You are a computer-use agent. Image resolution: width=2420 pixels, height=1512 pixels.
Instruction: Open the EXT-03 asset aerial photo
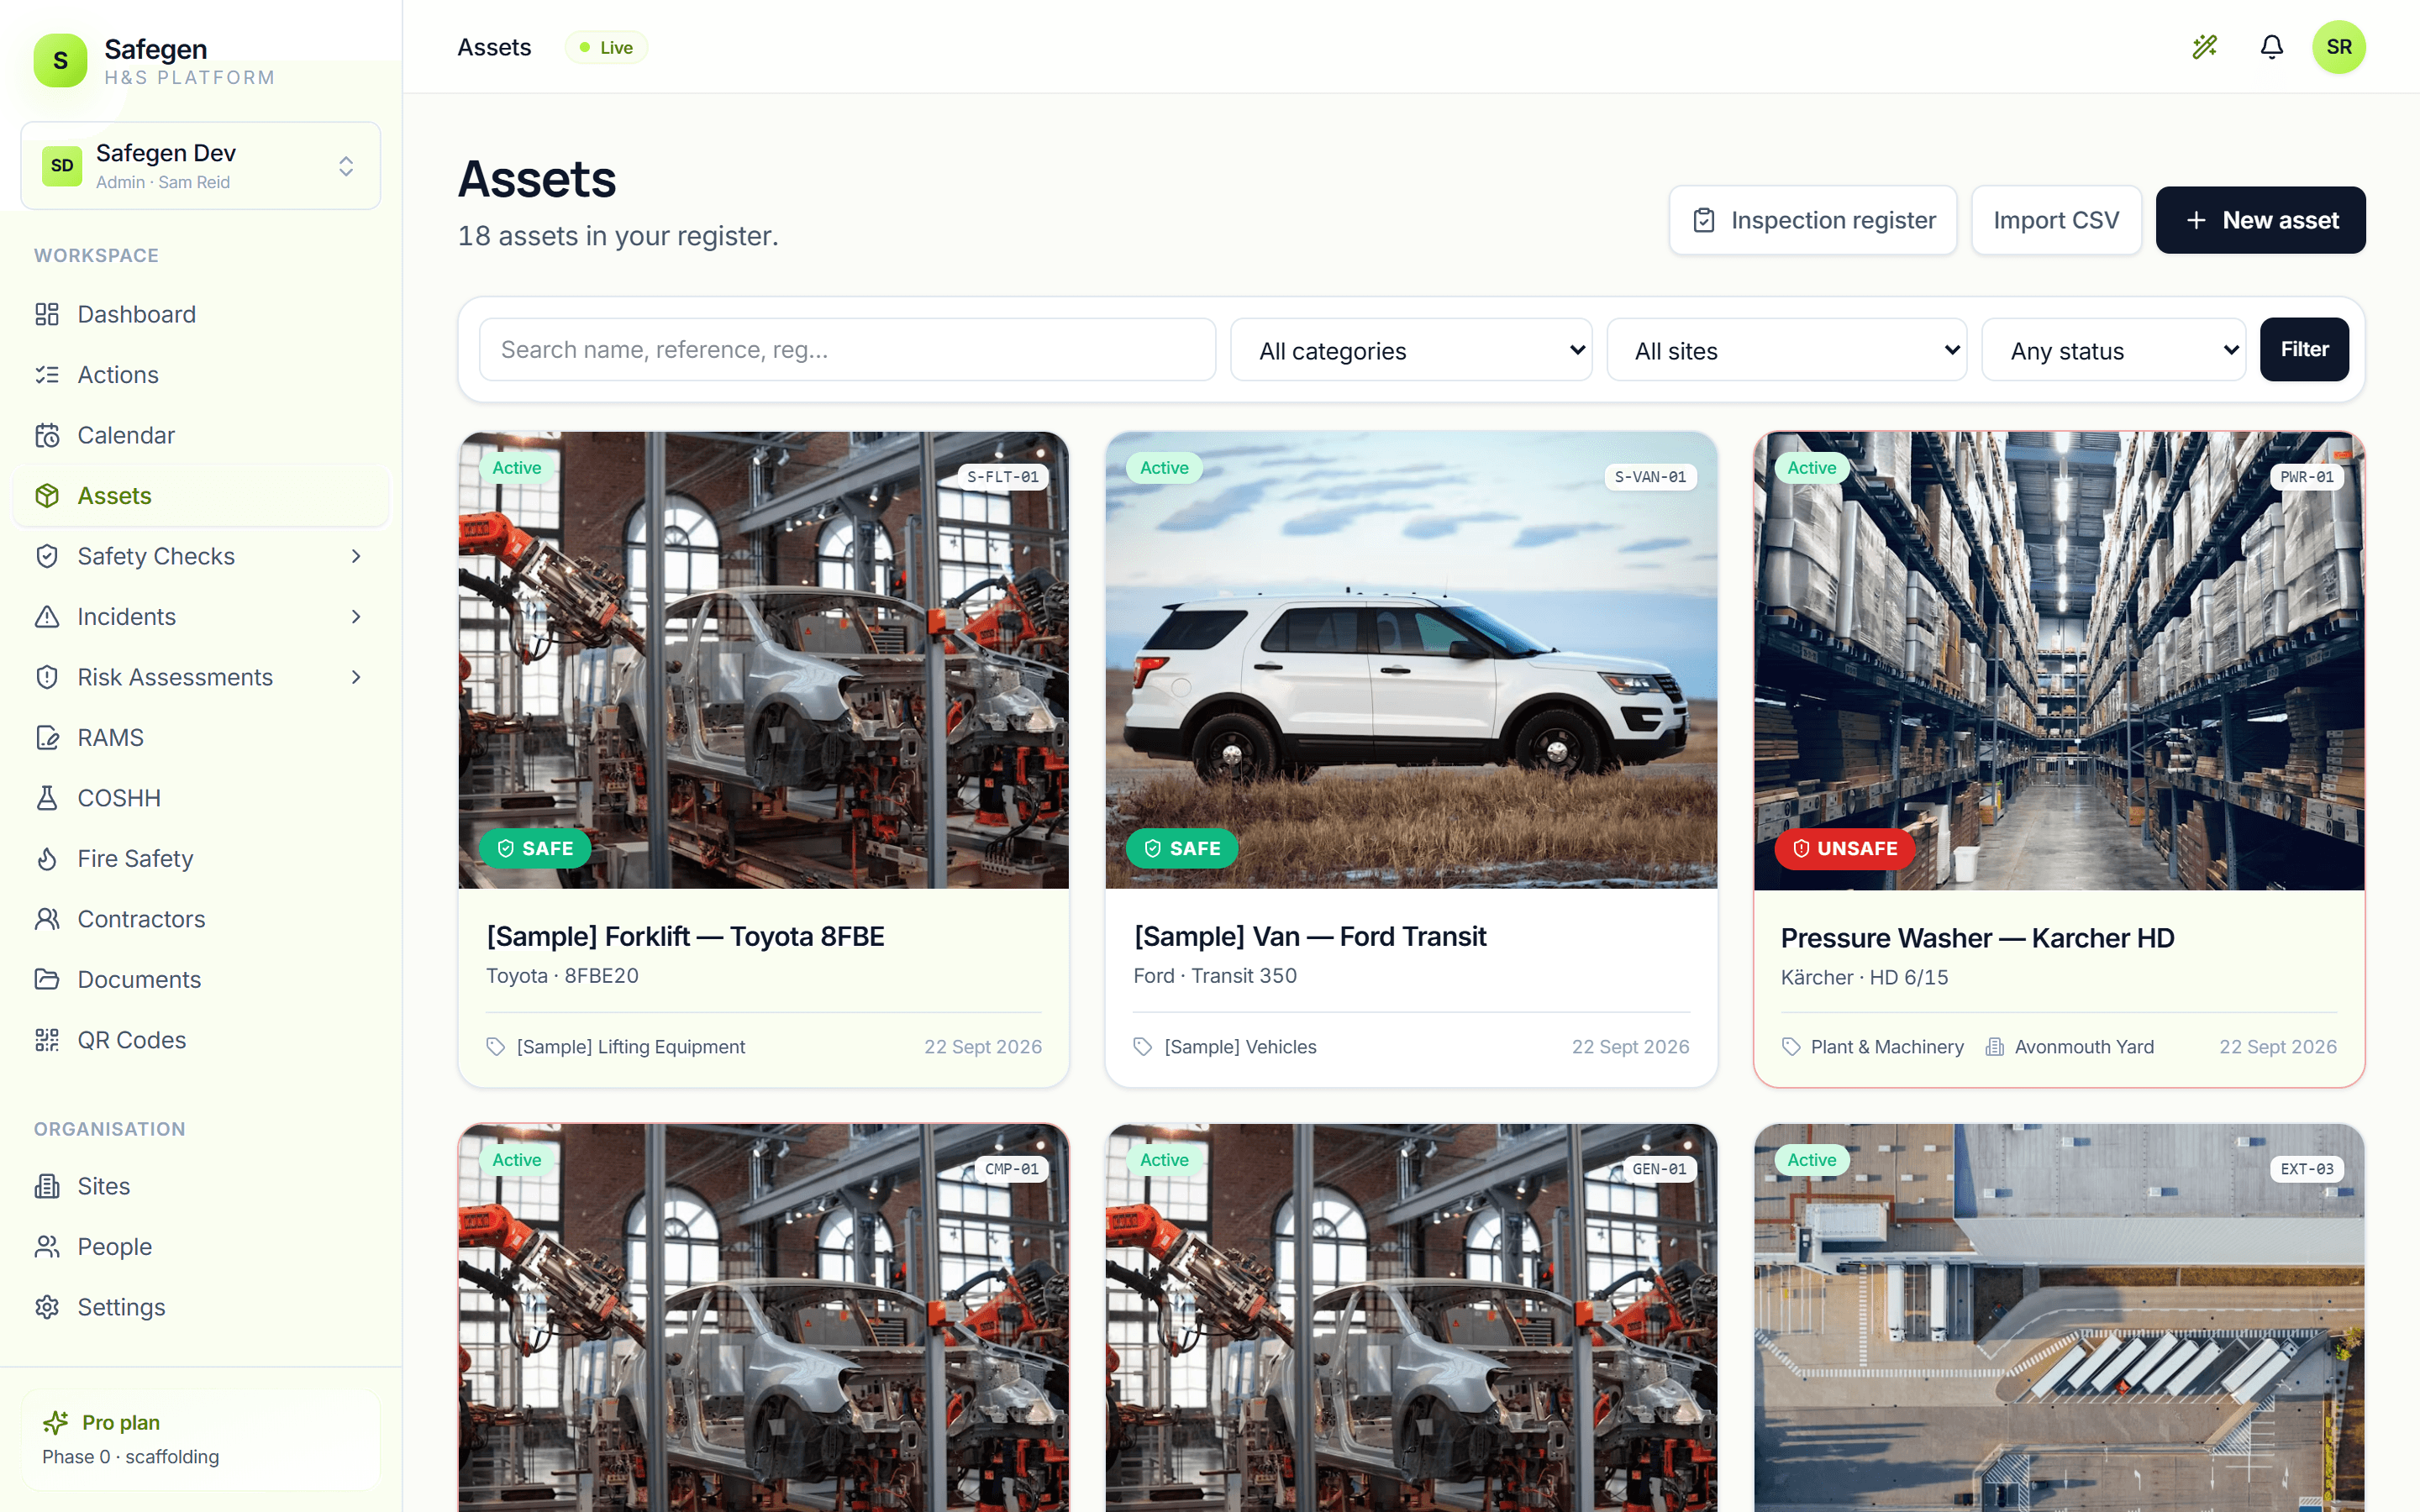(x=2059, y=1318)
